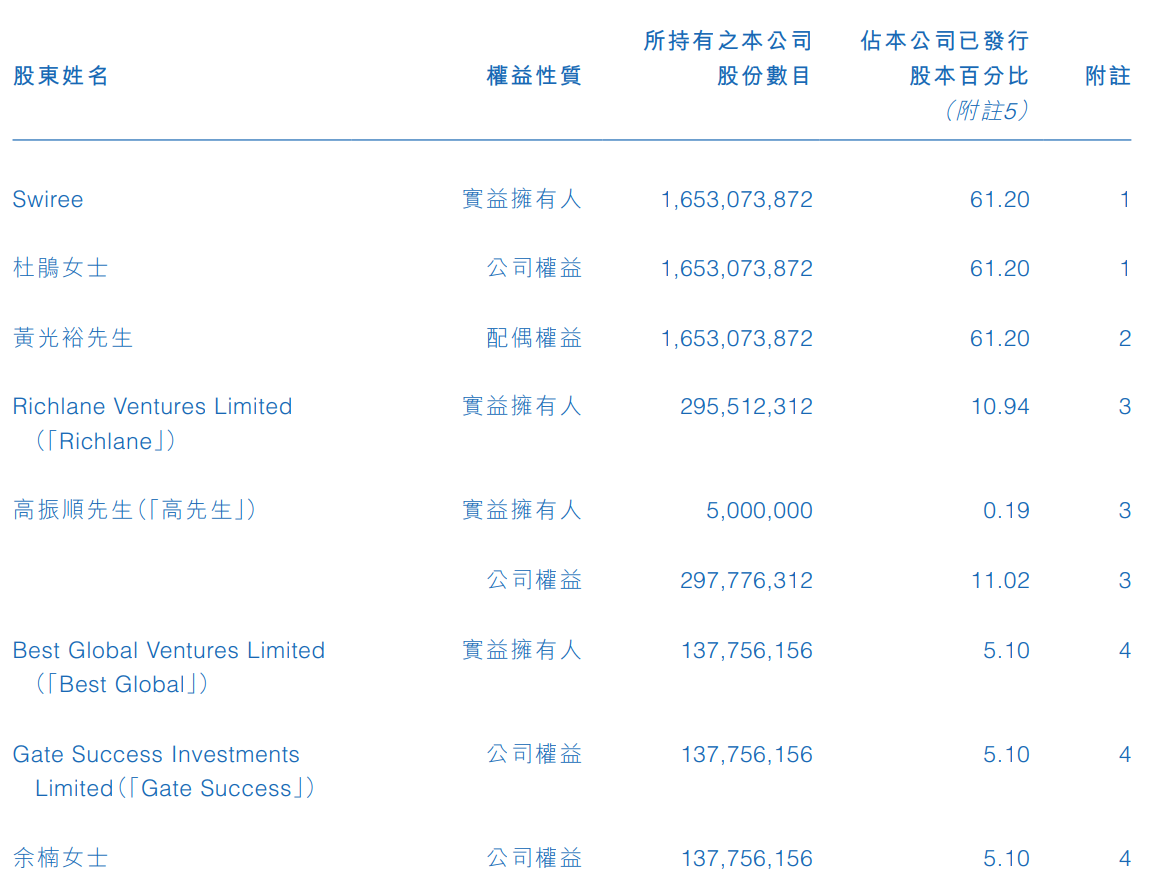Viewport: 1167px width, 875px height.
Task: Click 實益擁有人 in the 高振順先生 row
Action: click(522, 510)
